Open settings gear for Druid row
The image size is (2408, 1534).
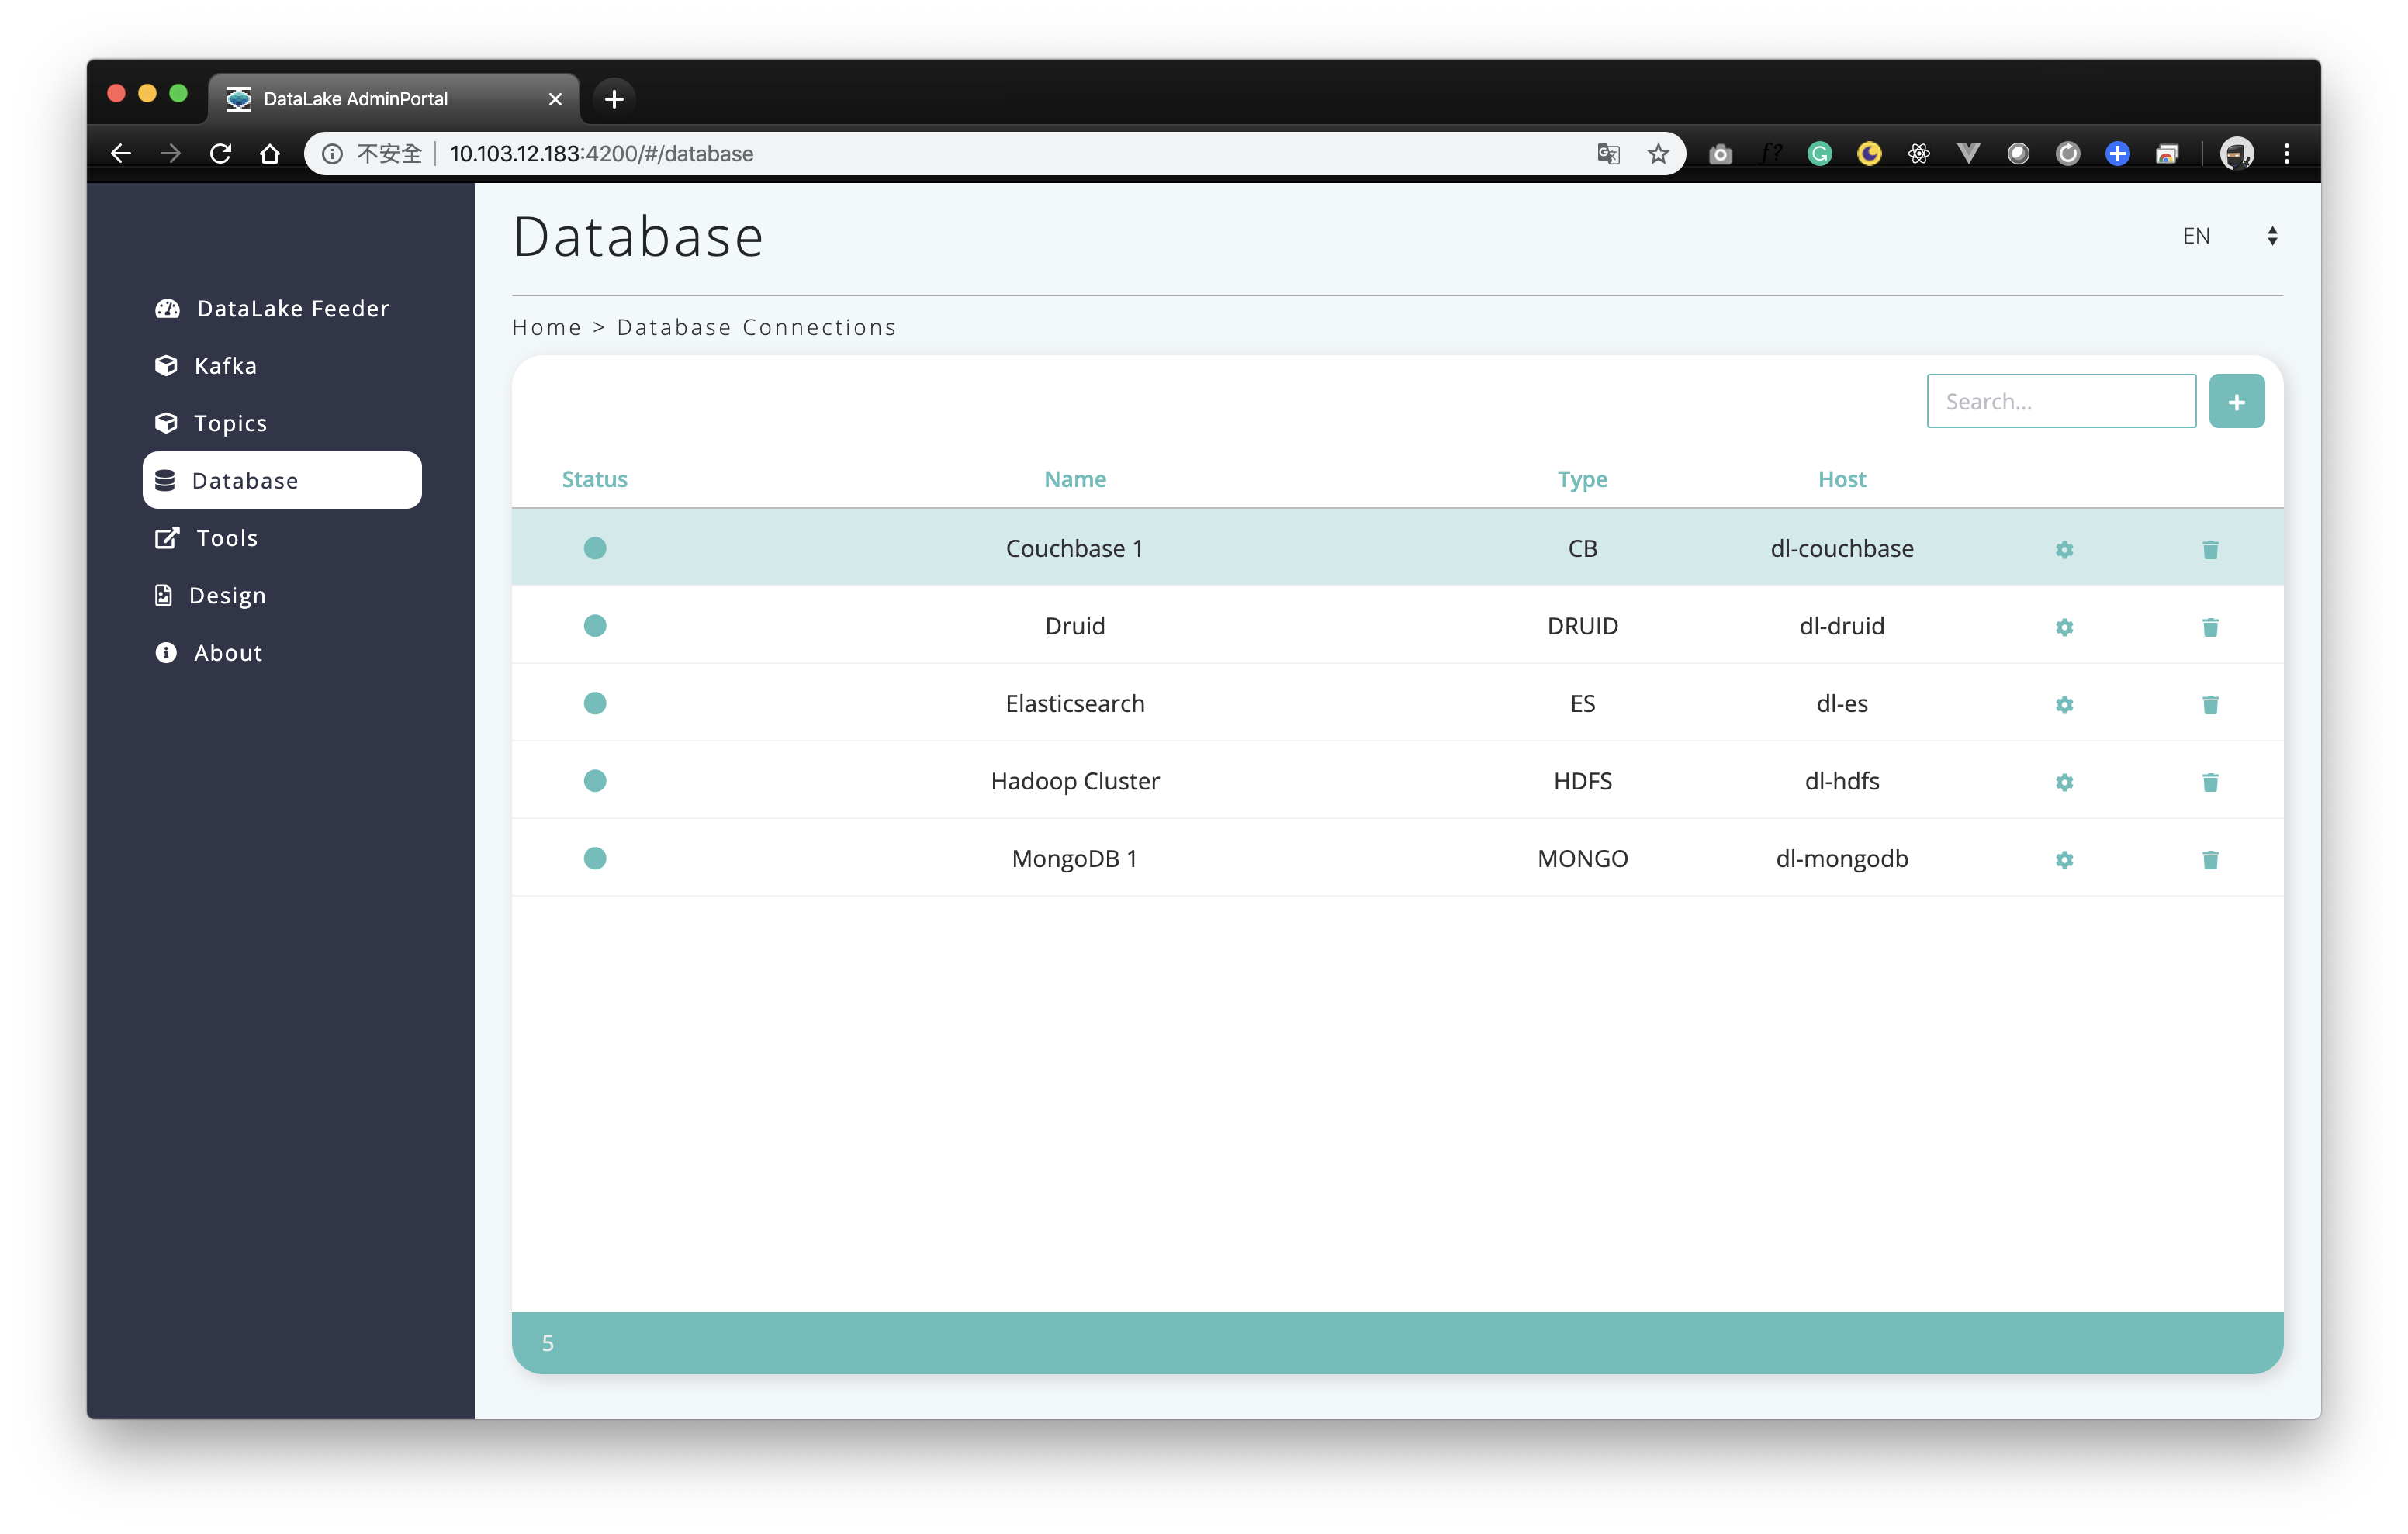[x=2064, y=627]
